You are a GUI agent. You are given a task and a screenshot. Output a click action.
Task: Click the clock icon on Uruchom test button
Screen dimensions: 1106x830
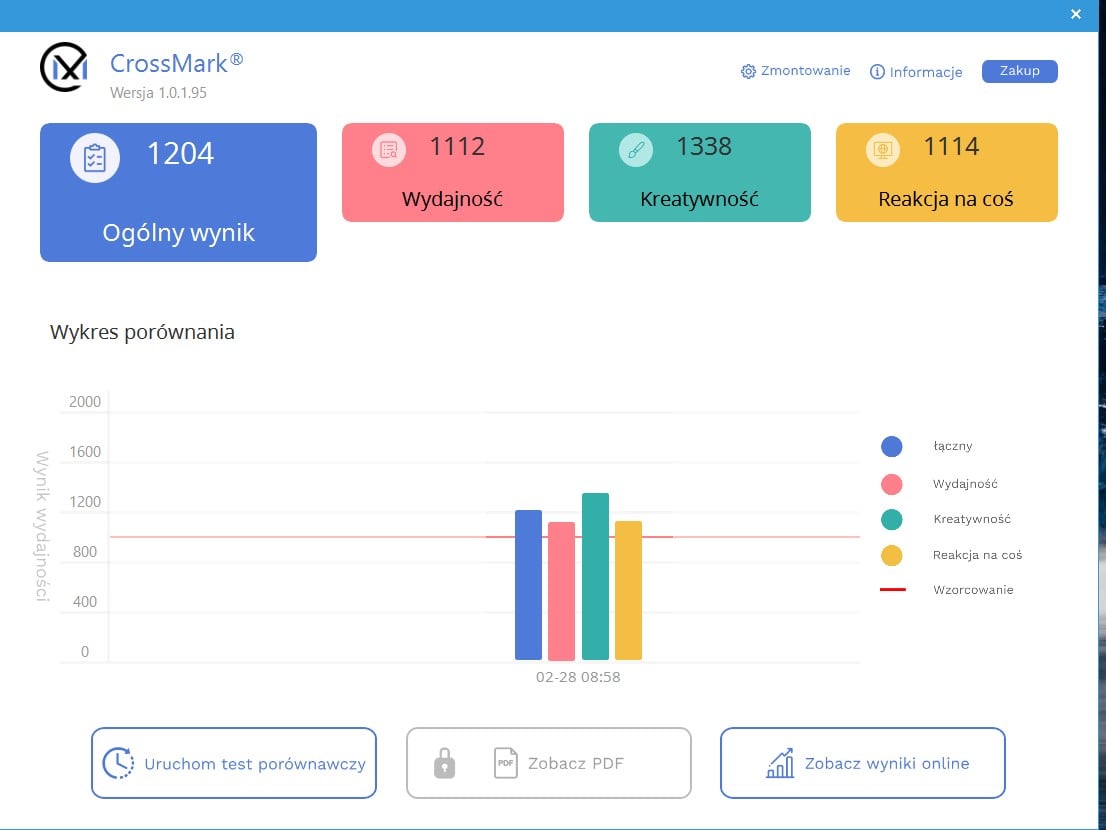(118, 763)
